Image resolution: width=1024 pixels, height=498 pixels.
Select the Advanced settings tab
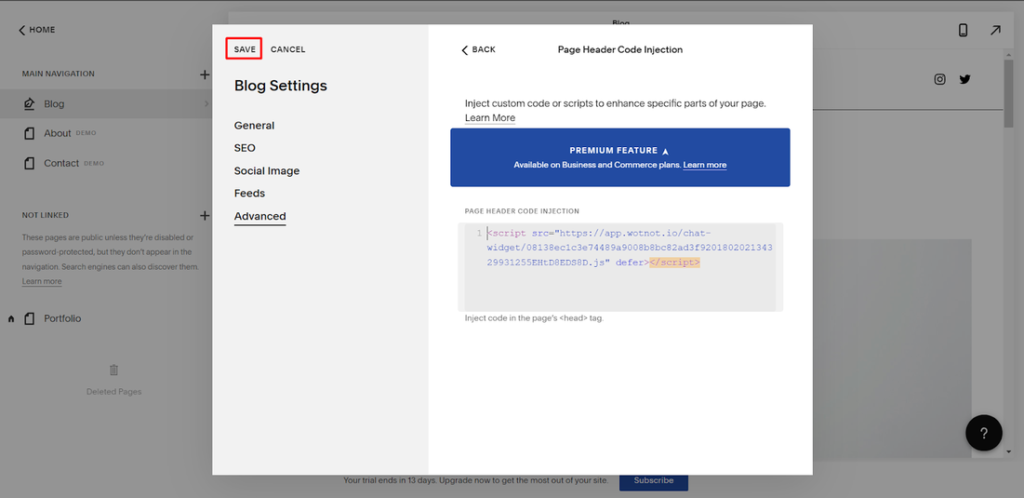point(260,216)
